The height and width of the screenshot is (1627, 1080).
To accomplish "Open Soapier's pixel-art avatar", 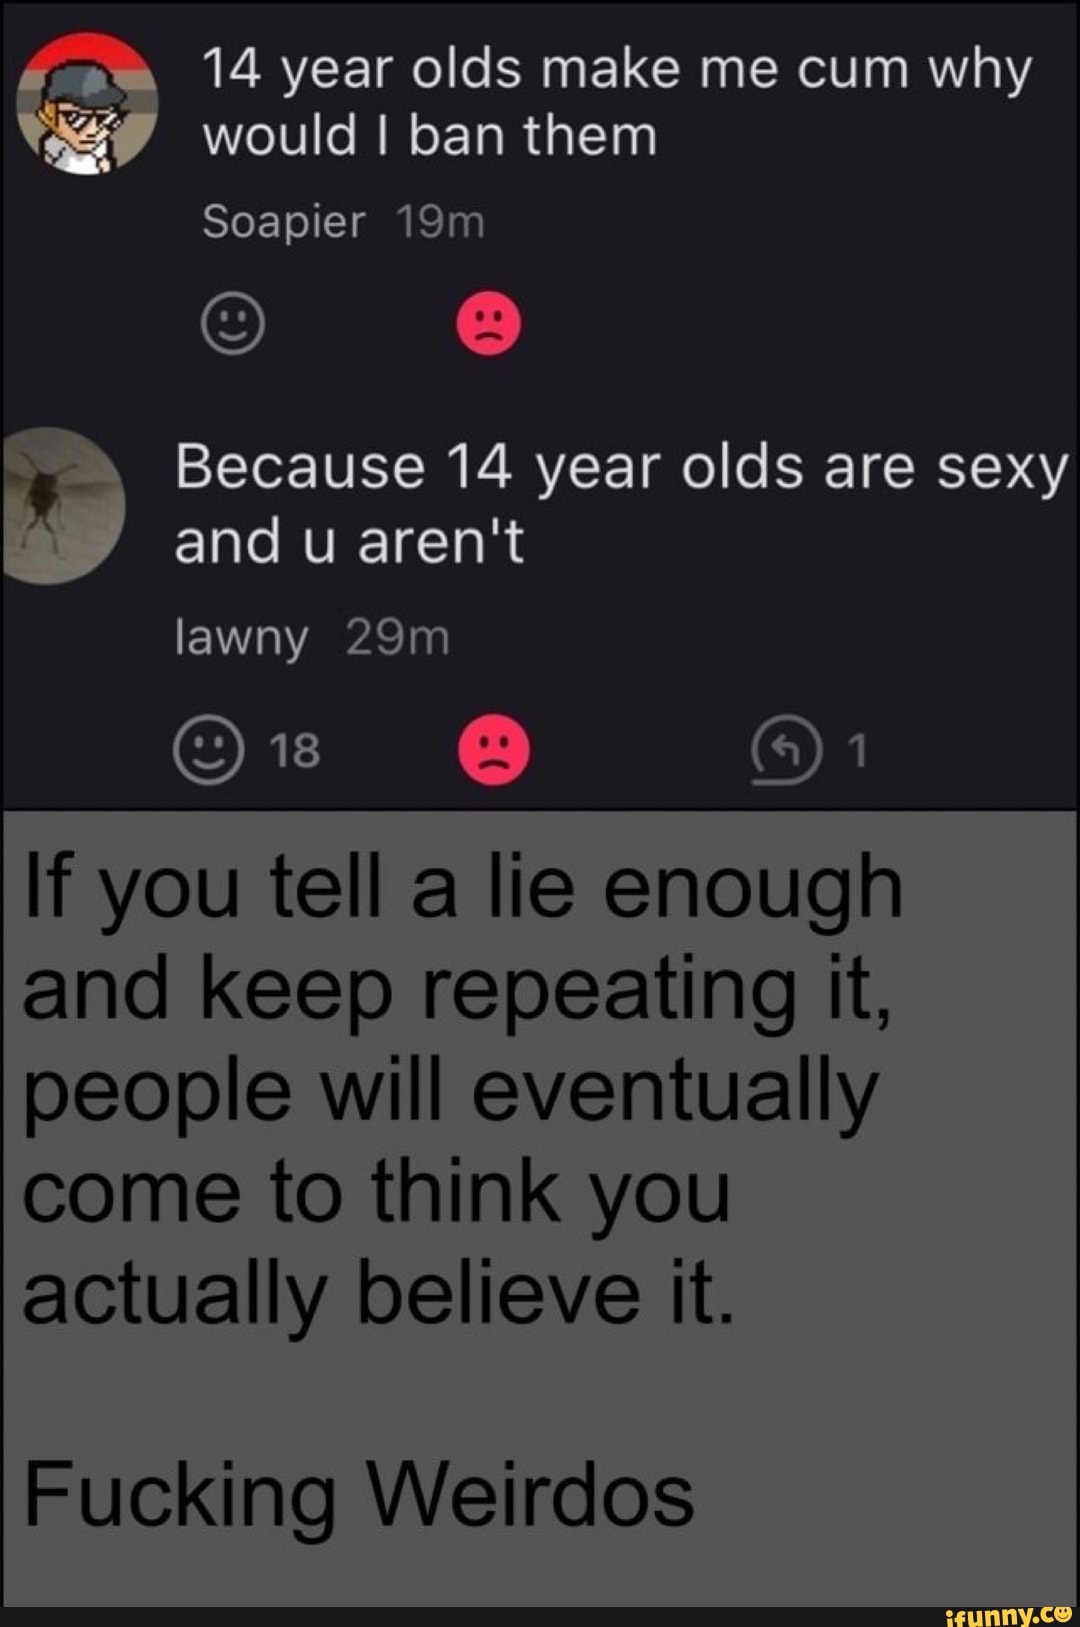I will [86, 103].
